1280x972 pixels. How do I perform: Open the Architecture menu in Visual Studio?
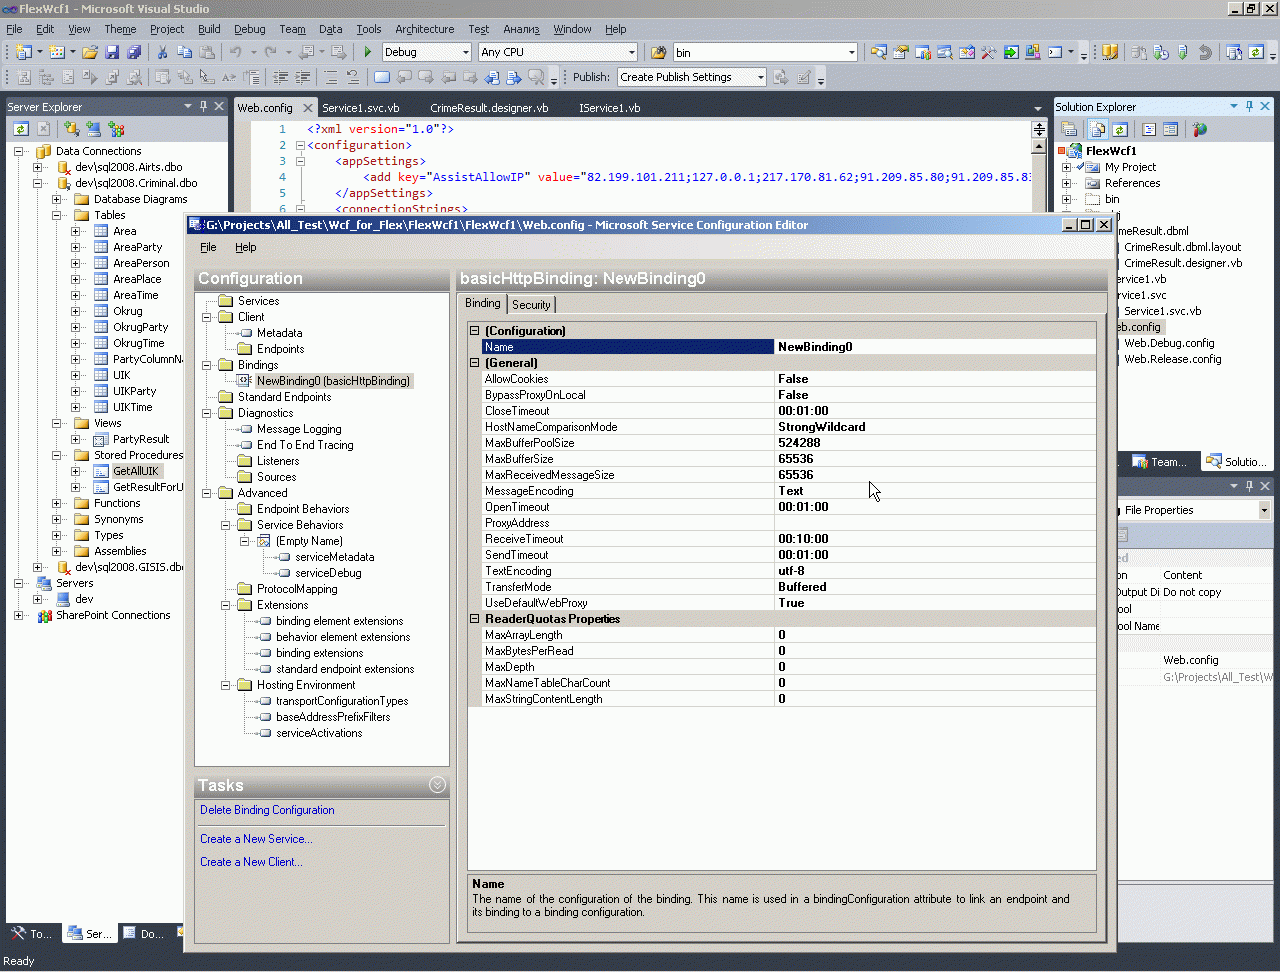point(424,29)
